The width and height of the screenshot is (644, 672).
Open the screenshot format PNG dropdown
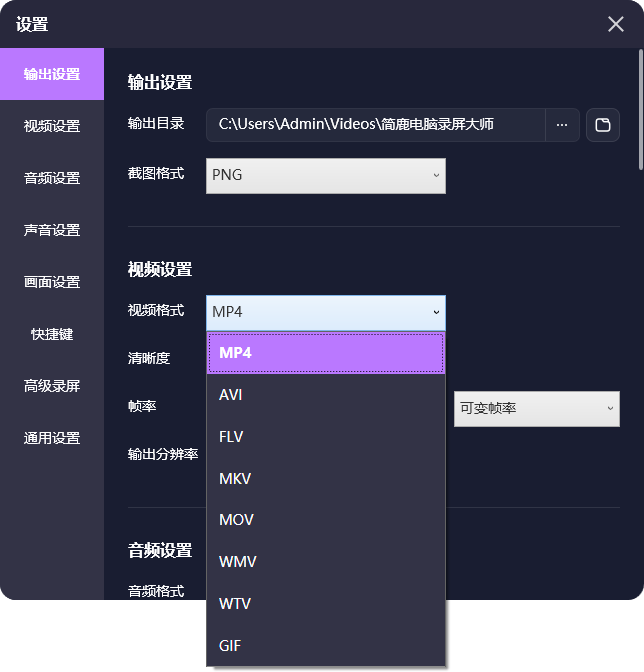[x=326, y=176]
